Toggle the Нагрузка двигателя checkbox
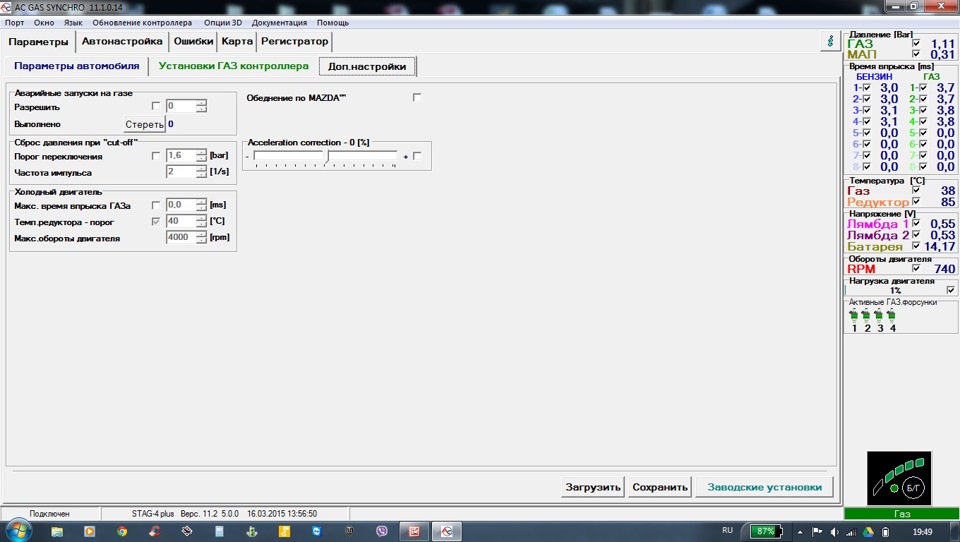The height and width of the screenshot is (542, 960). (951, 290)
